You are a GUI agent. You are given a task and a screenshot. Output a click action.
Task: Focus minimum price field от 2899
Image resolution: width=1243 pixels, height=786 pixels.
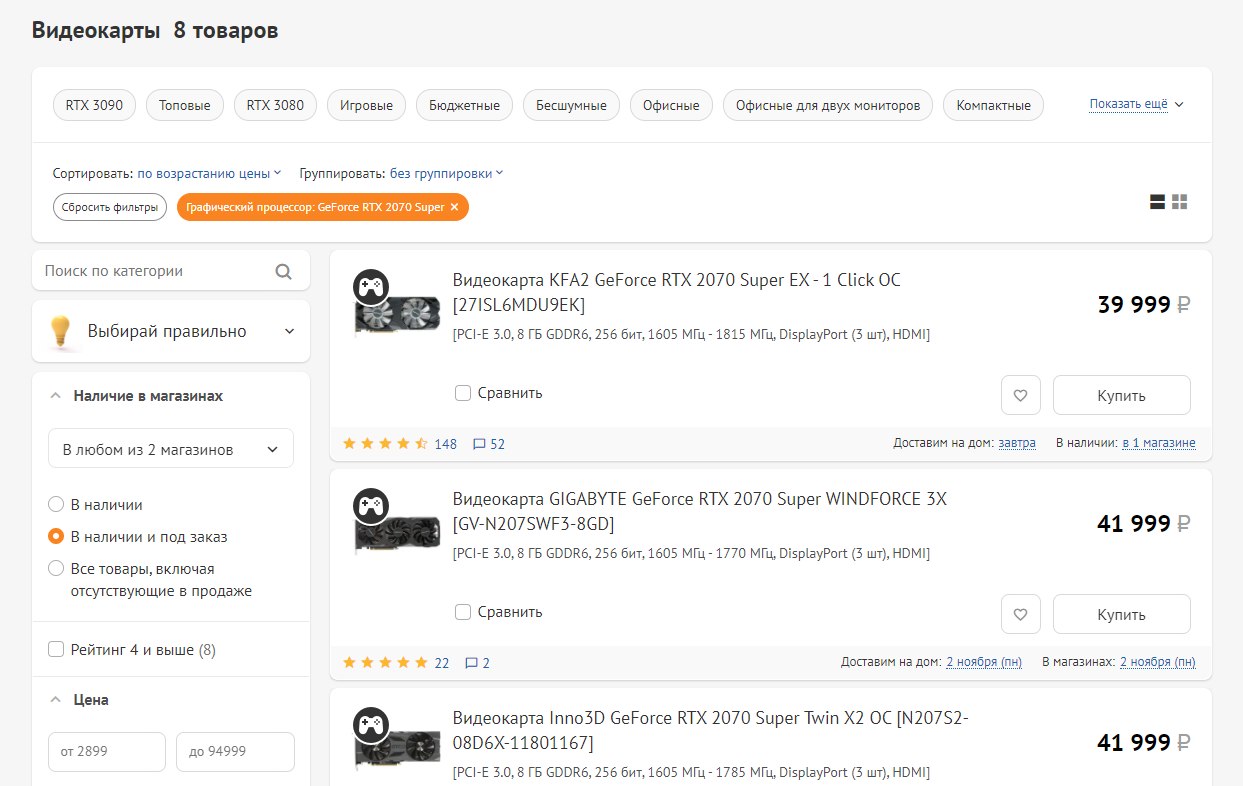click(x=107, y=752)
